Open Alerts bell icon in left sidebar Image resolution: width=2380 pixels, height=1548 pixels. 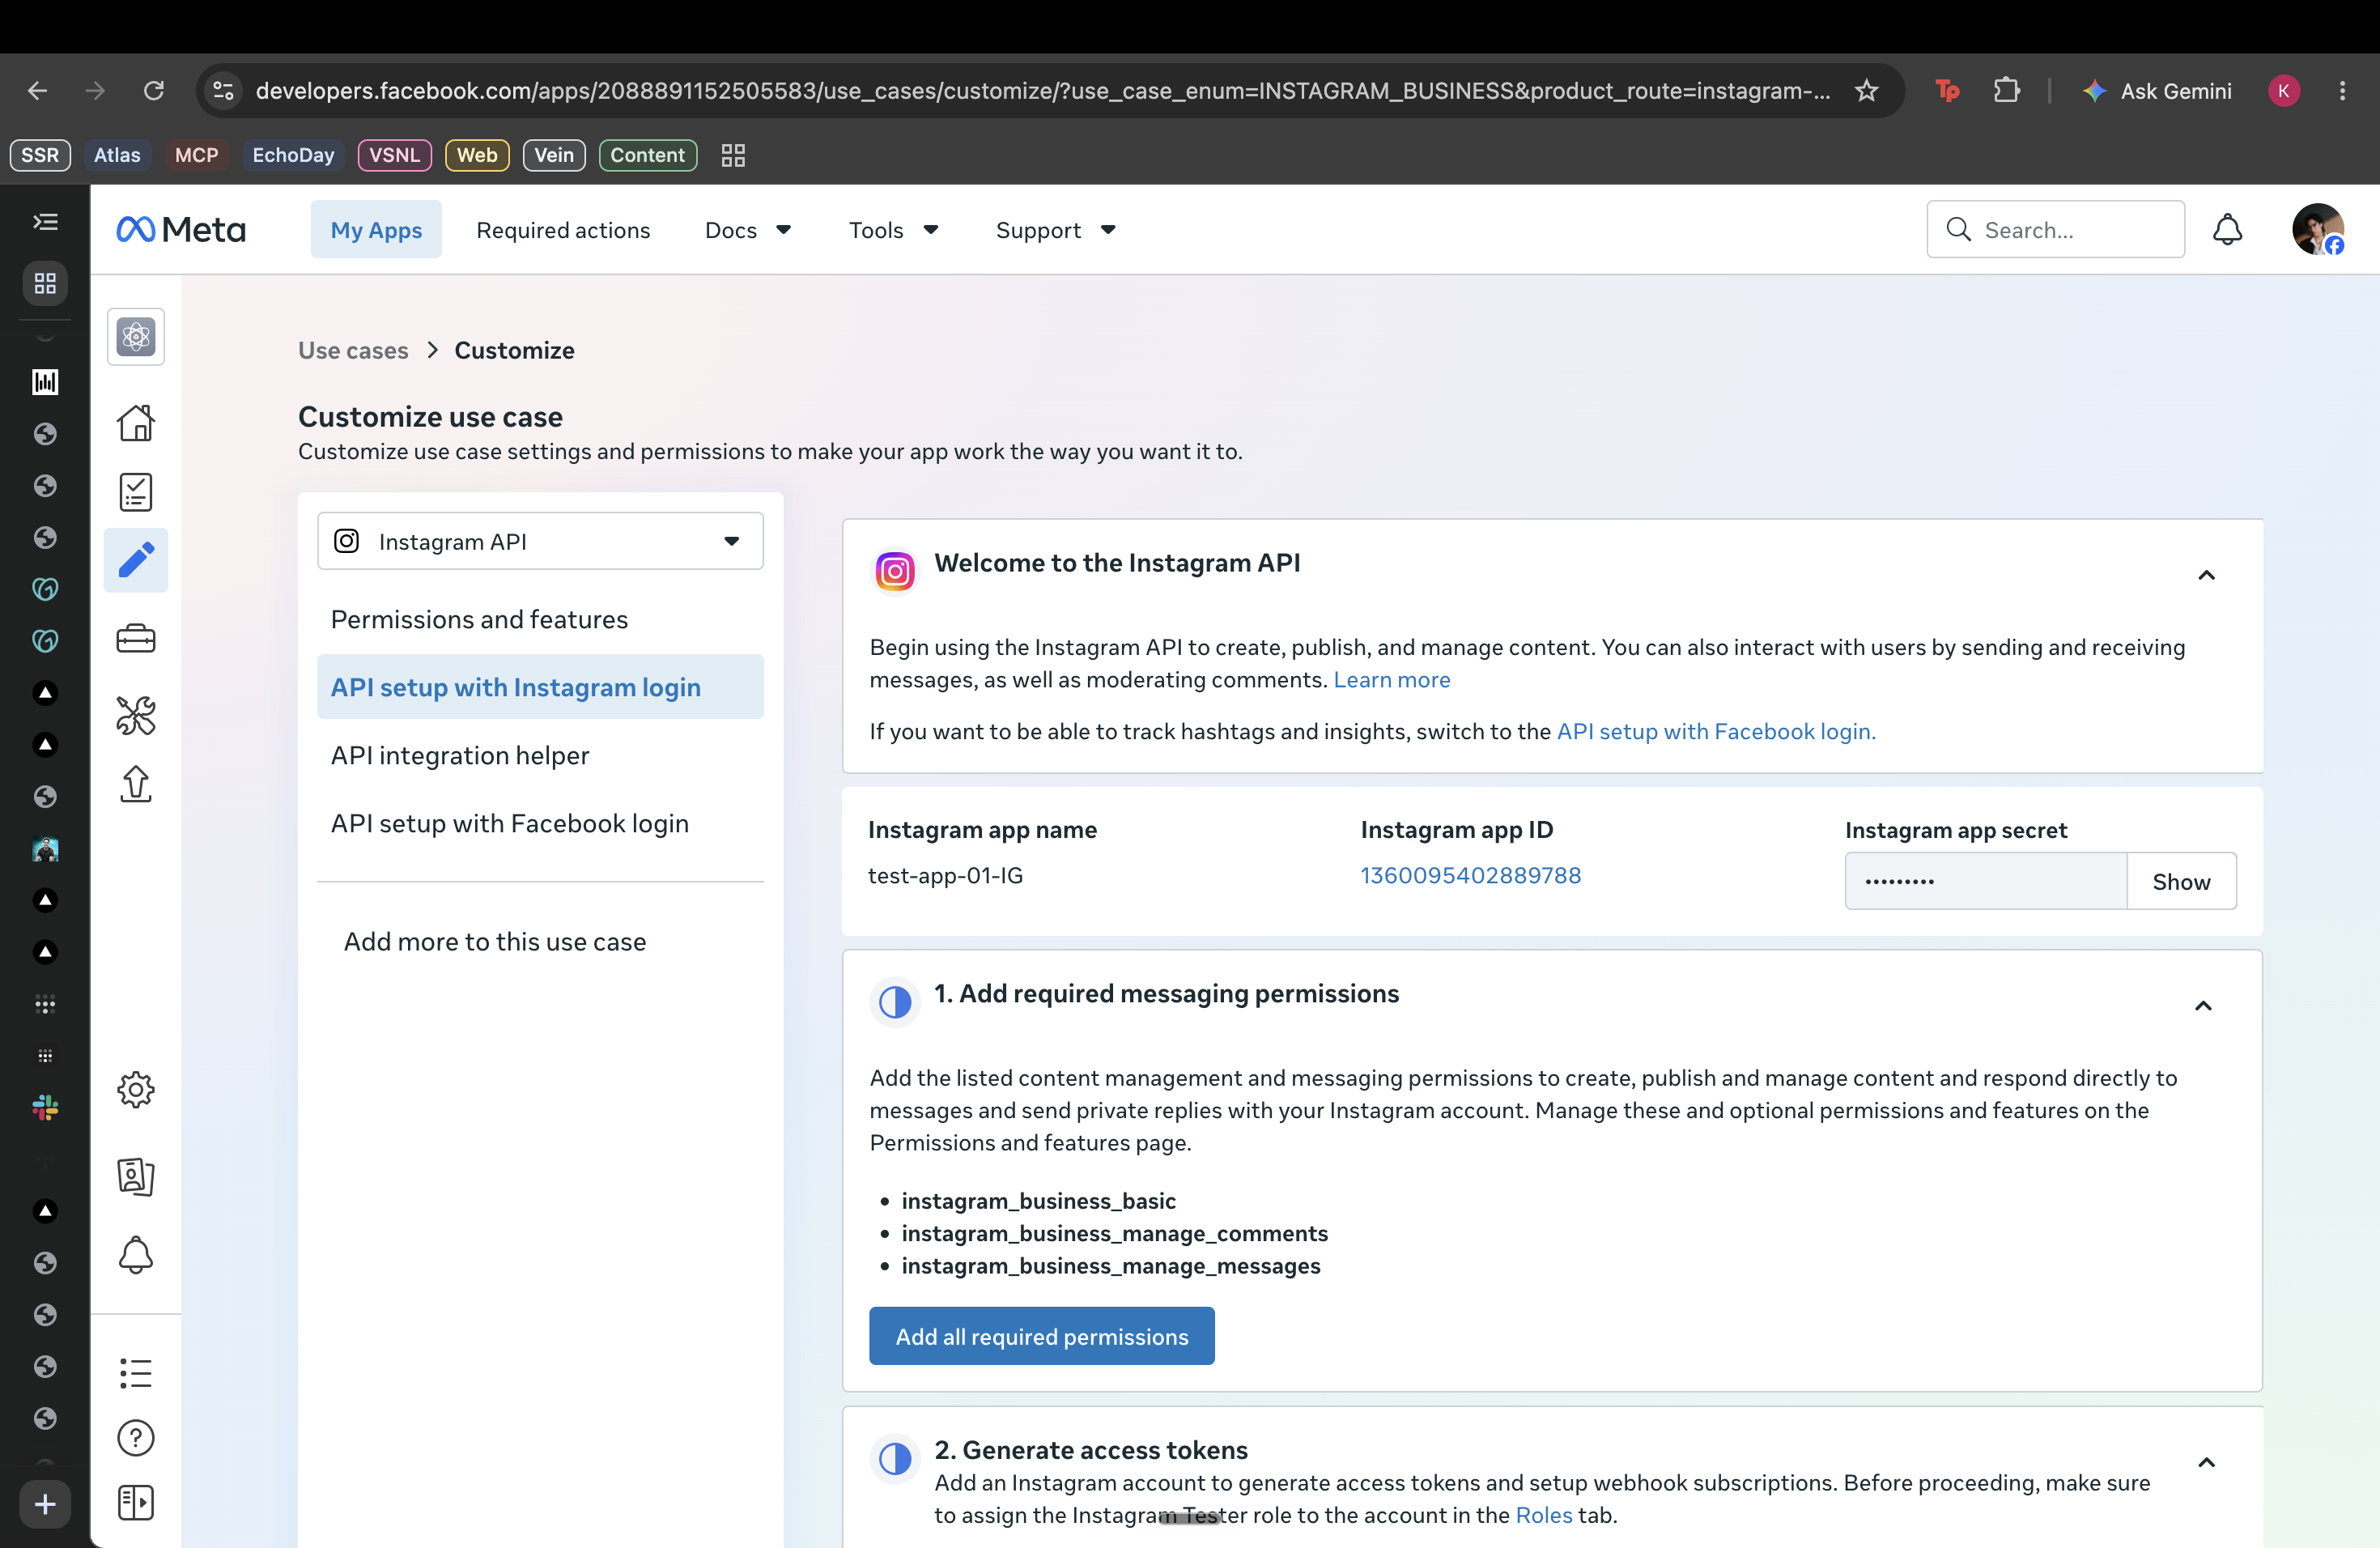coord(136,1255)
